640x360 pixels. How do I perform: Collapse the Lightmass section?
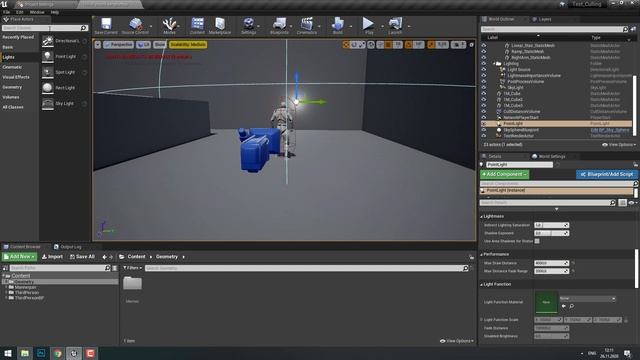pos(482,217)
